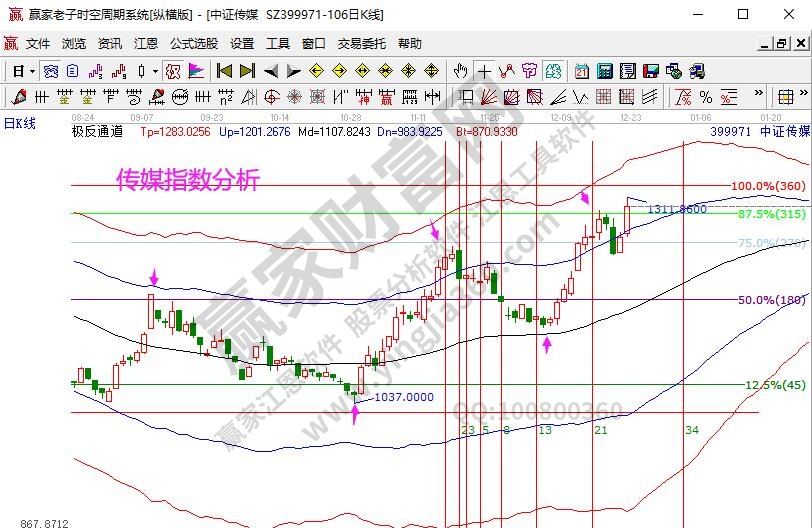Open the calculator icon in toolbar
Screen dimensions: 812x528
[x=604, y=71]
